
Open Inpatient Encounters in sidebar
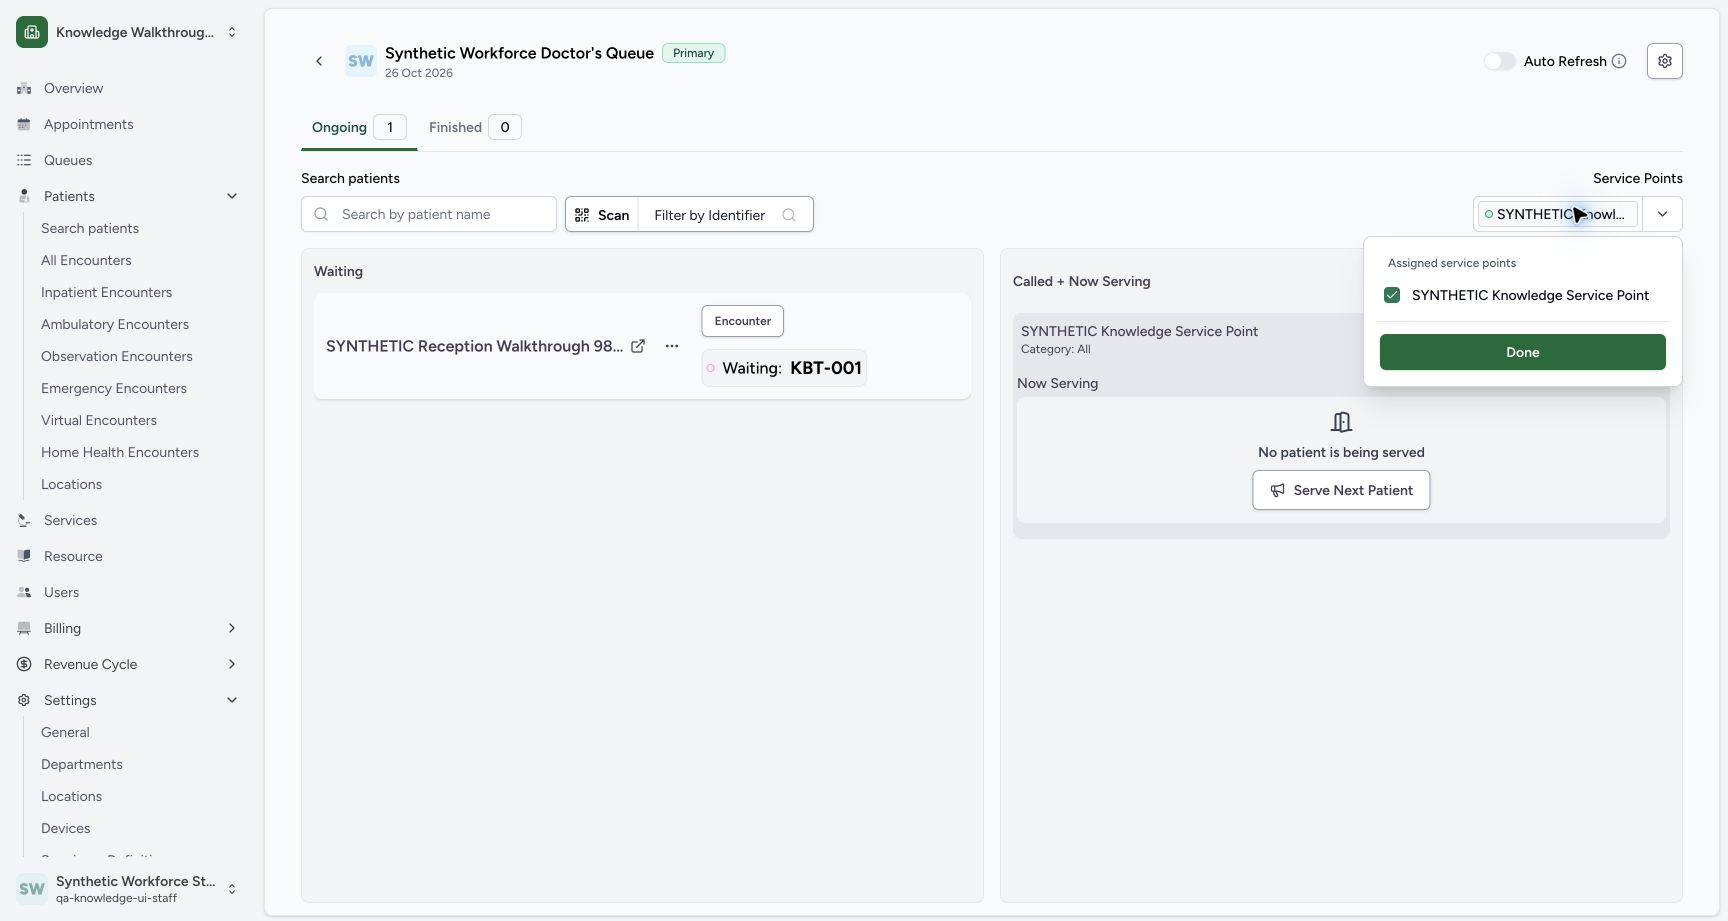[x=106, y=292]
